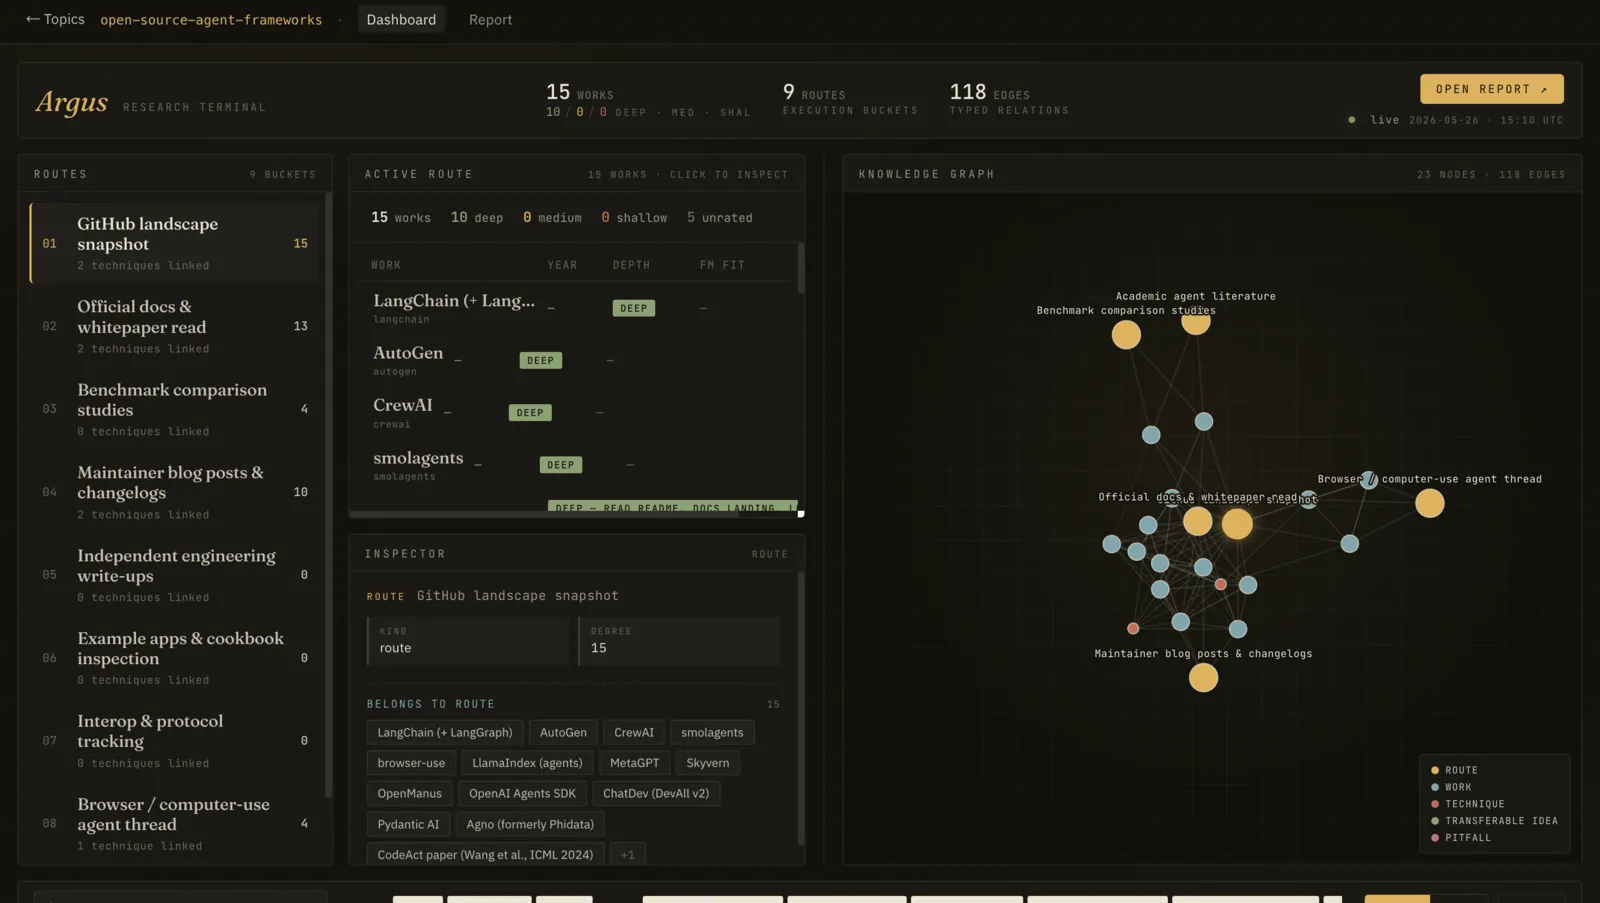Click the '10 deep' count in active route
Viewport: 1600px width, 903px height.
pyautogui.click(x=477, y=217)
